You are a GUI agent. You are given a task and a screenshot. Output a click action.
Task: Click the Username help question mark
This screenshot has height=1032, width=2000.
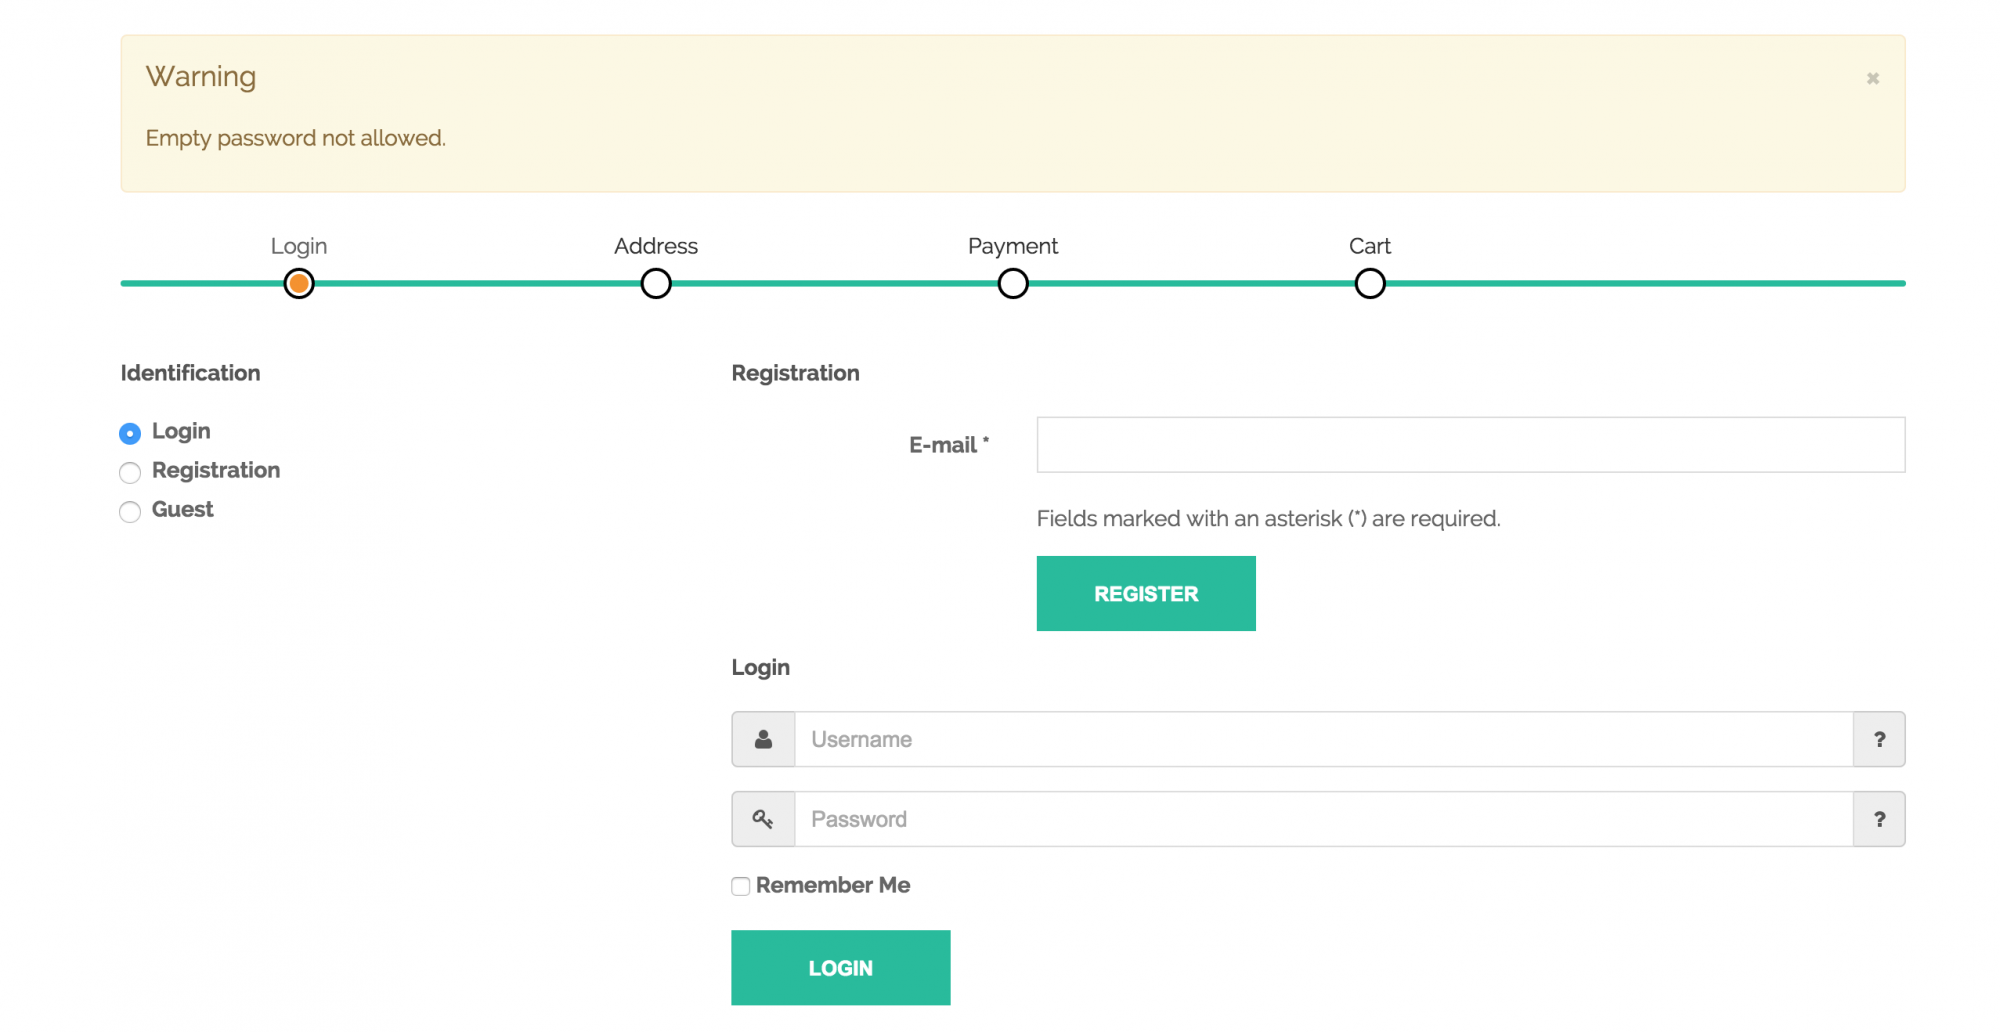[x=1879, y=739]
